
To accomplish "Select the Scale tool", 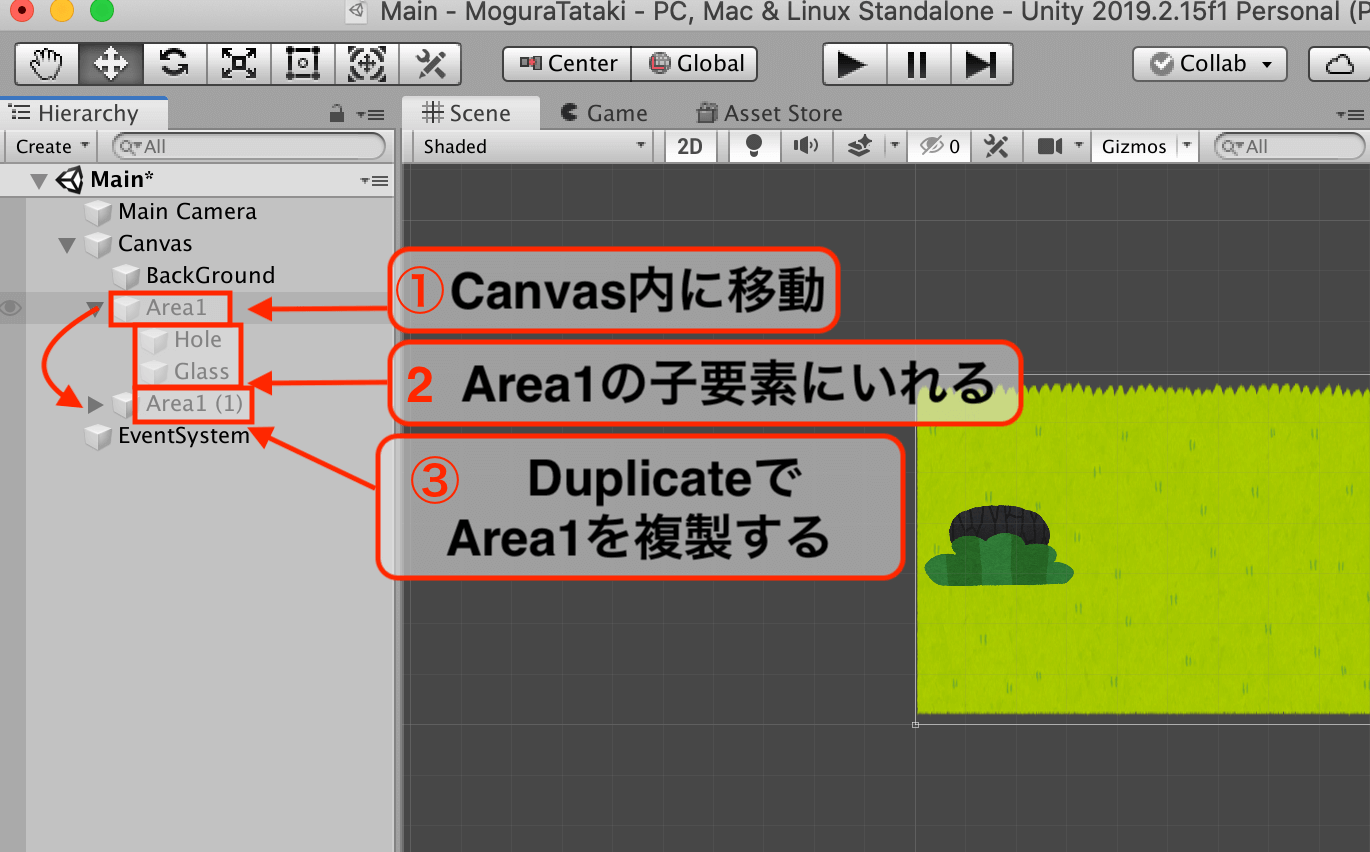I will coord(239,64).
